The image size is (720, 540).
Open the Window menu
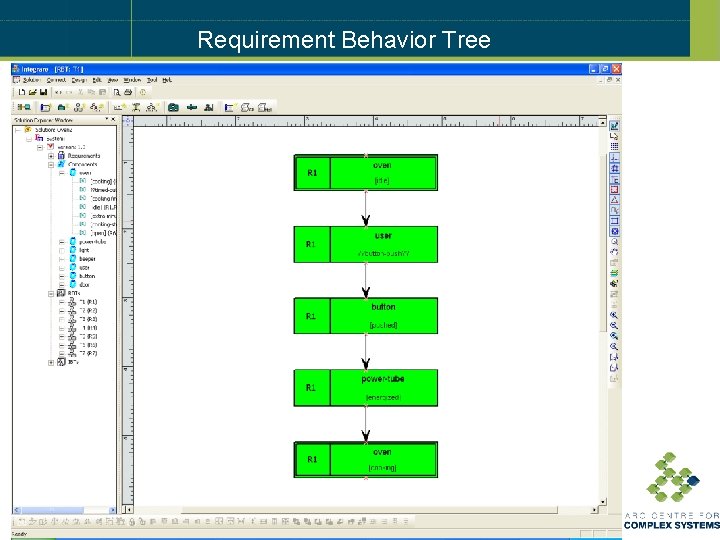[x=132, y=80]
